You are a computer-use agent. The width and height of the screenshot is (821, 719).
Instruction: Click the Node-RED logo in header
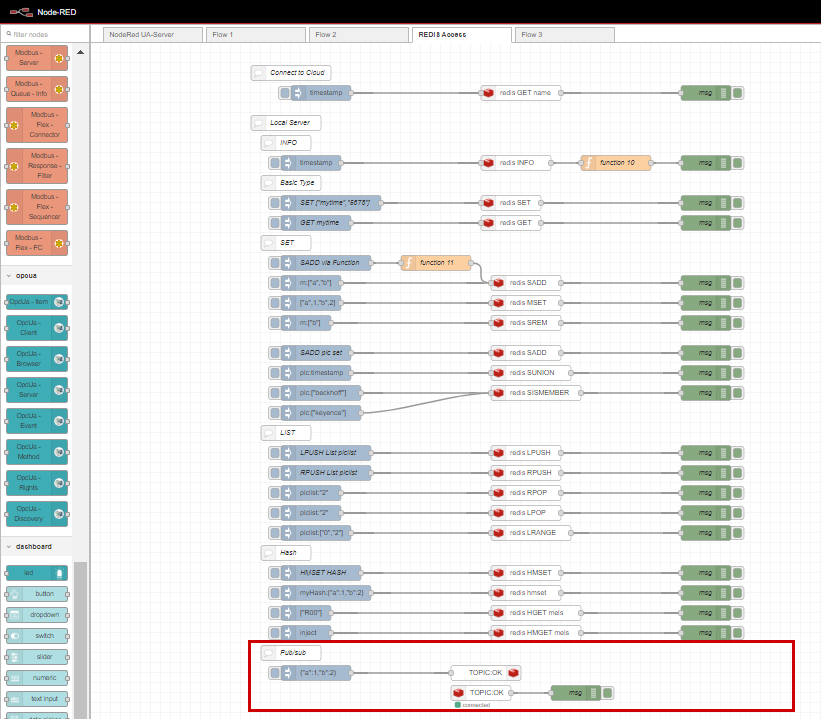(43, 12)
